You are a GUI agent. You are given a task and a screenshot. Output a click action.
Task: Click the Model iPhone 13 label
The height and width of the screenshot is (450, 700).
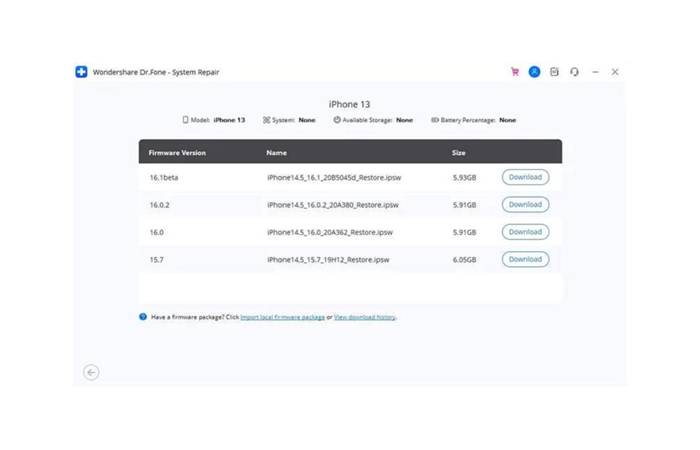point(214,120)
